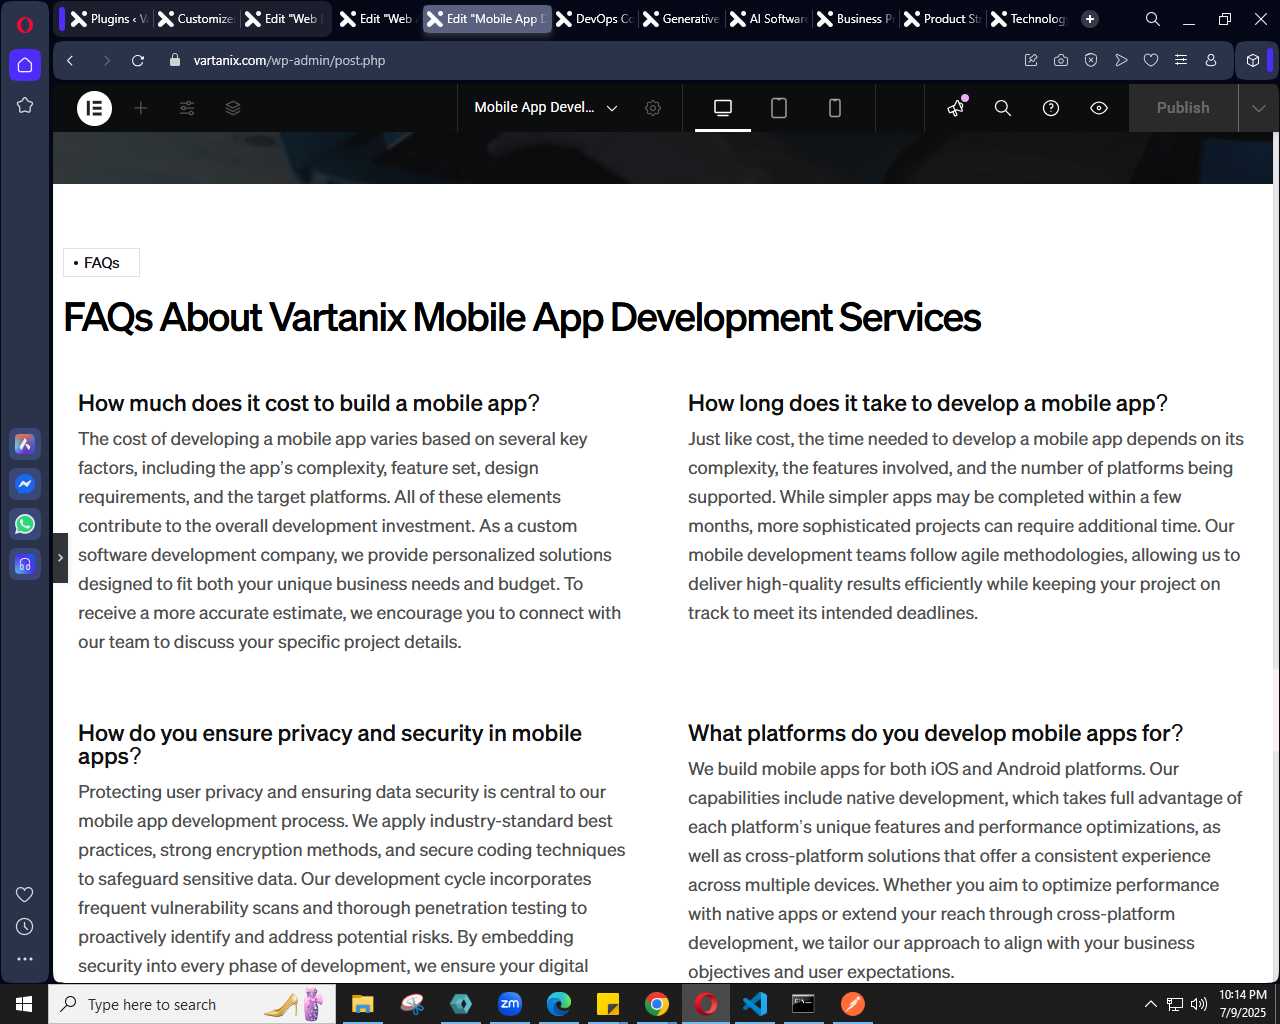The height and width of the screenshot is (1024, 1280).
Task: Click the vartanix.com address bar
Action: [x=289, y=60]
